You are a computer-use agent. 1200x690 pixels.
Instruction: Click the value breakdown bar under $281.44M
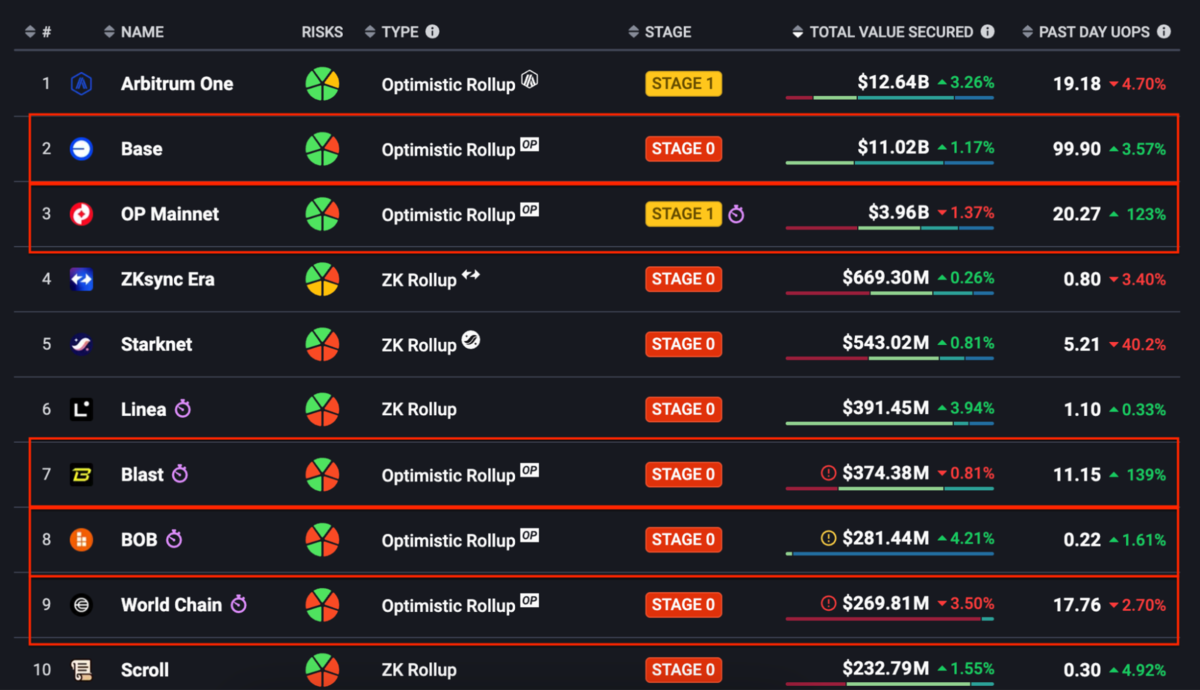[890, 553]
